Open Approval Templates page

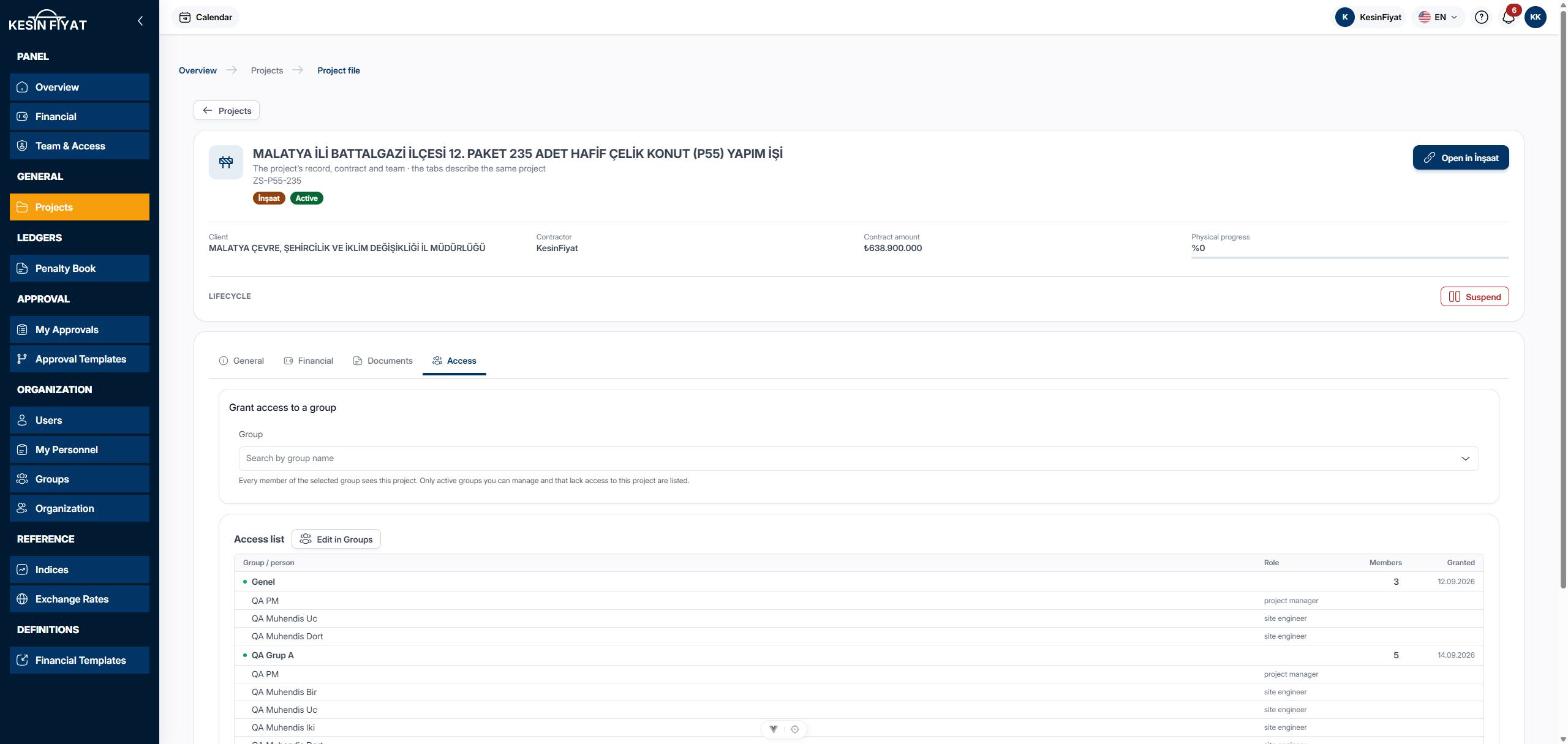pos(79,359)
